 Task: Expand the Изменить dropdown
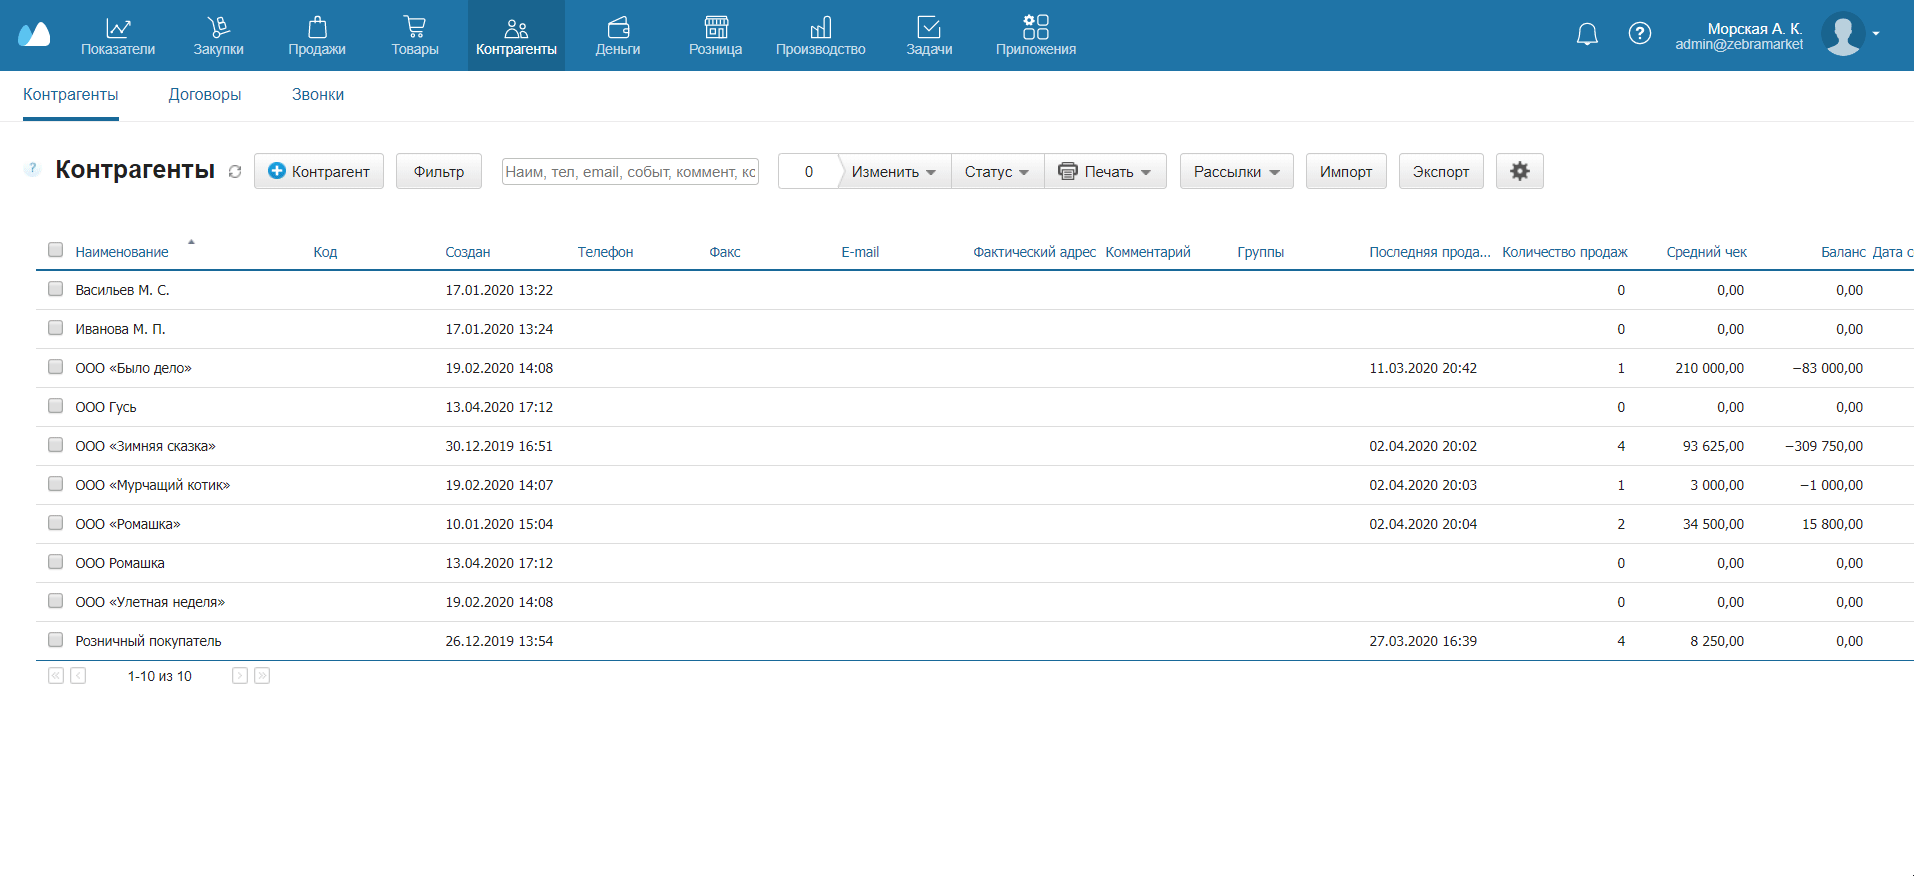click(893, 172)
